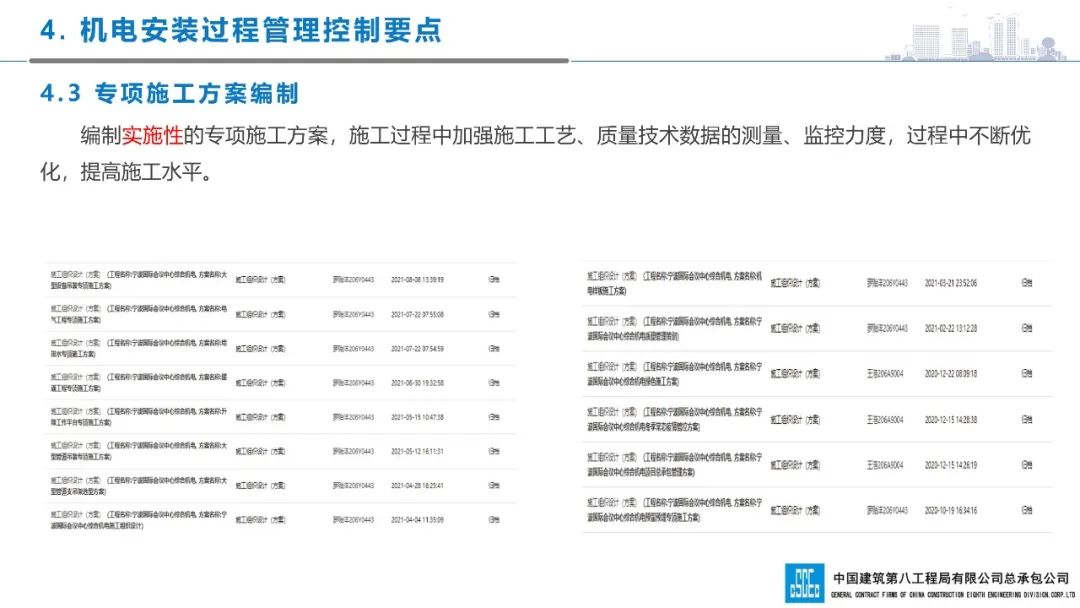This screenshot has width=1080, height=608.
Task: Click date cell '2020-12-15 14:26:19'
Action: (951, 465)
